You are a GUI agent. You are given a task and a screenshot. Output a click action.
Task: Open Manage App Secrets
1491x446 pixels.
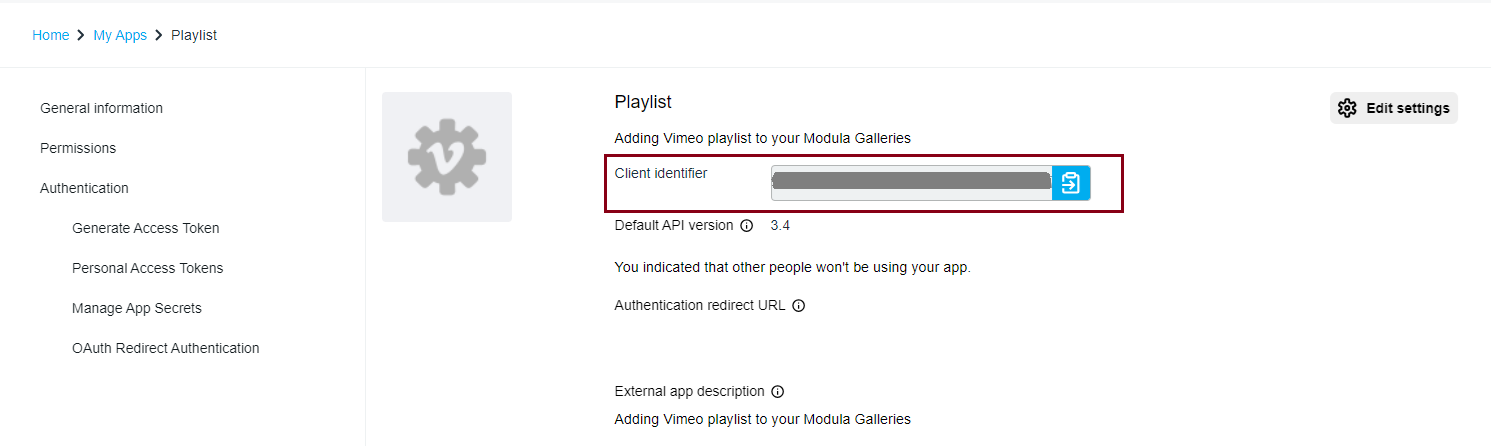(136, 308)
